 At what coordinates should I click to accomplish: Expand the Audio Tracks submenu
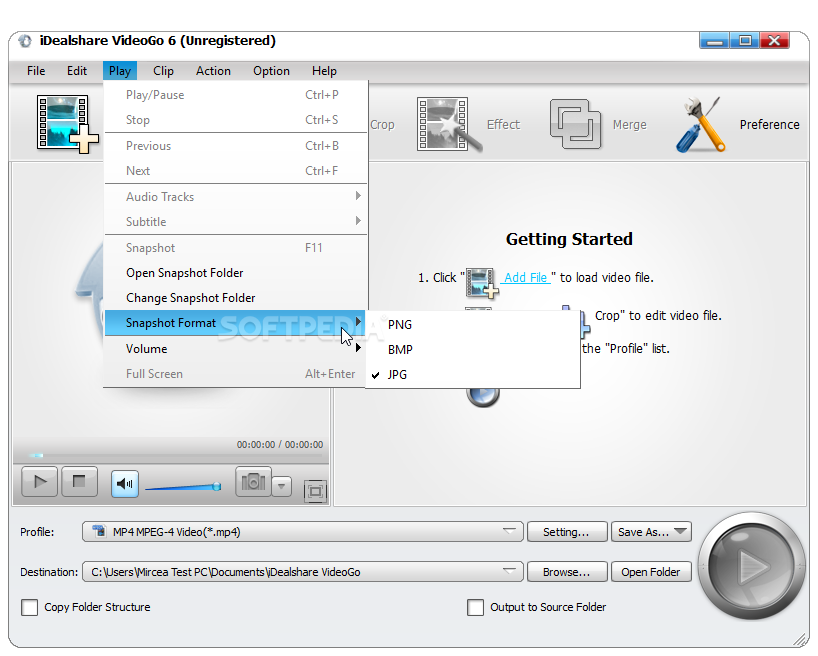click(236, 197)
